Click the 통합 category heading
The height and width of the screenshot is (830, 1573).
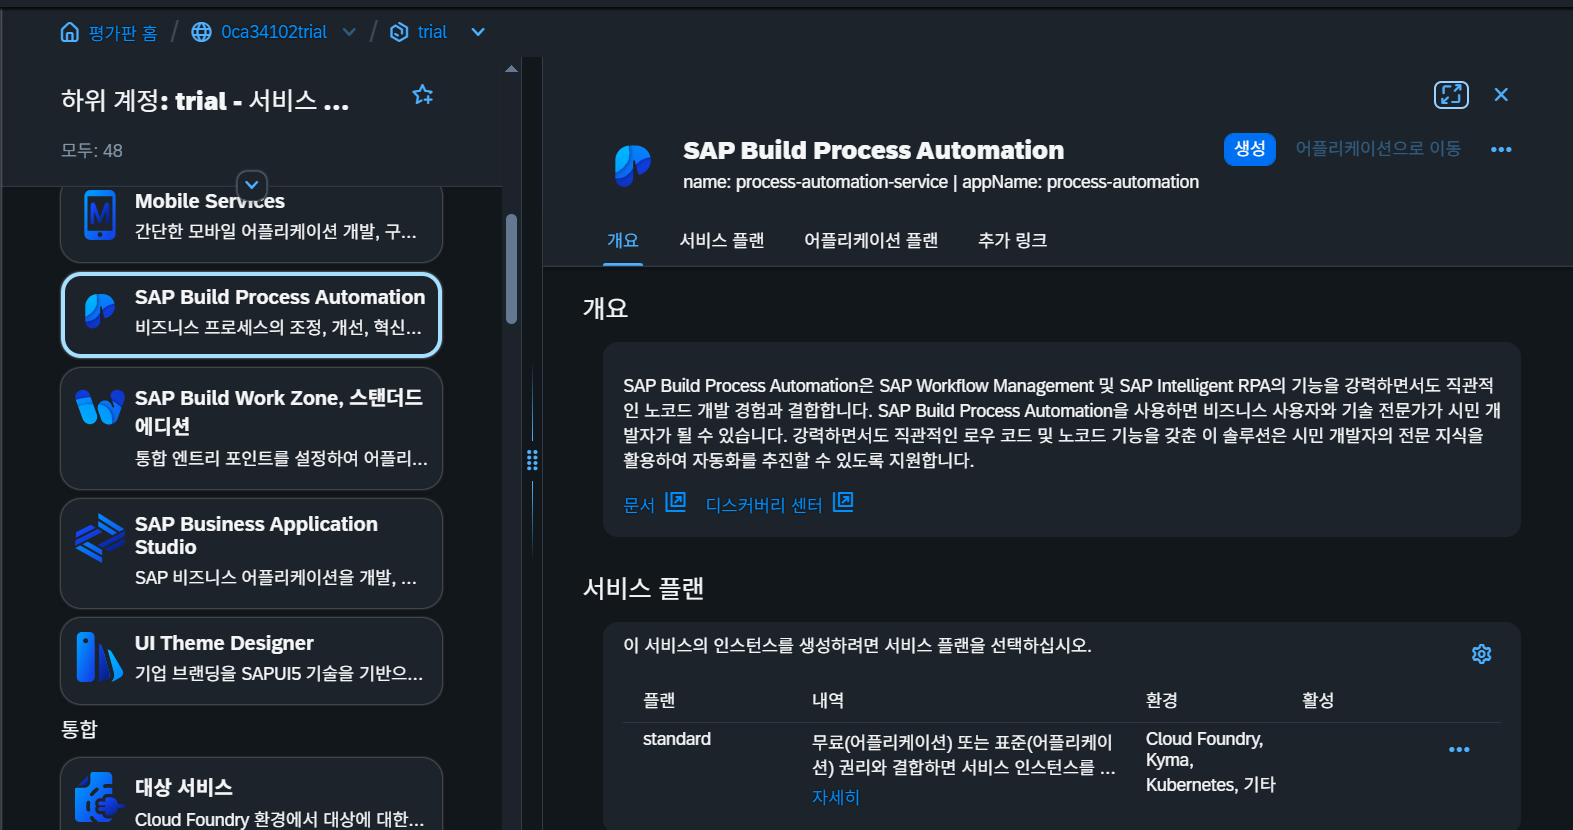(x=79, y=729)
